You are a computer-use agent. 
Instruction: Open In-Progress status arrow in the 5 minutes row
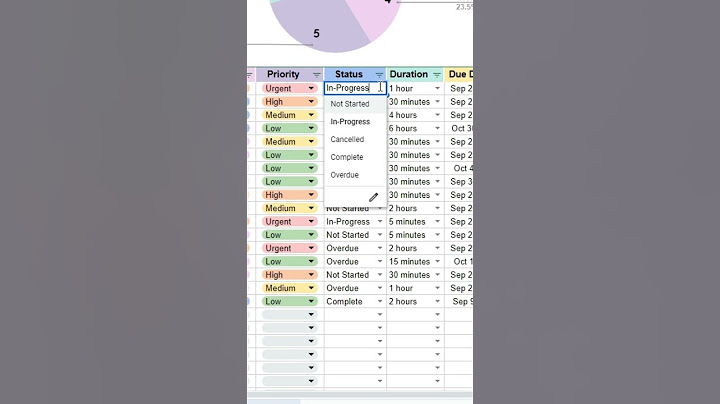(380, 221)
